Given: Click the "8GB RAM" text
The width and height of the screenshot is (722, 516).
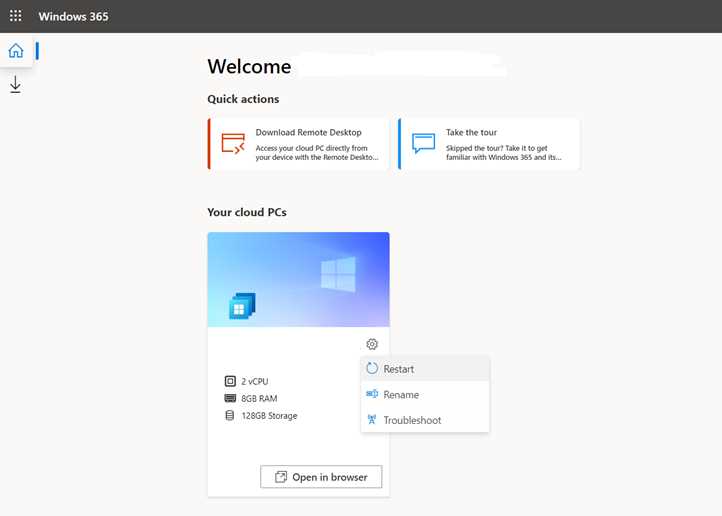Looking at the screenshot, I should (259, 399).
